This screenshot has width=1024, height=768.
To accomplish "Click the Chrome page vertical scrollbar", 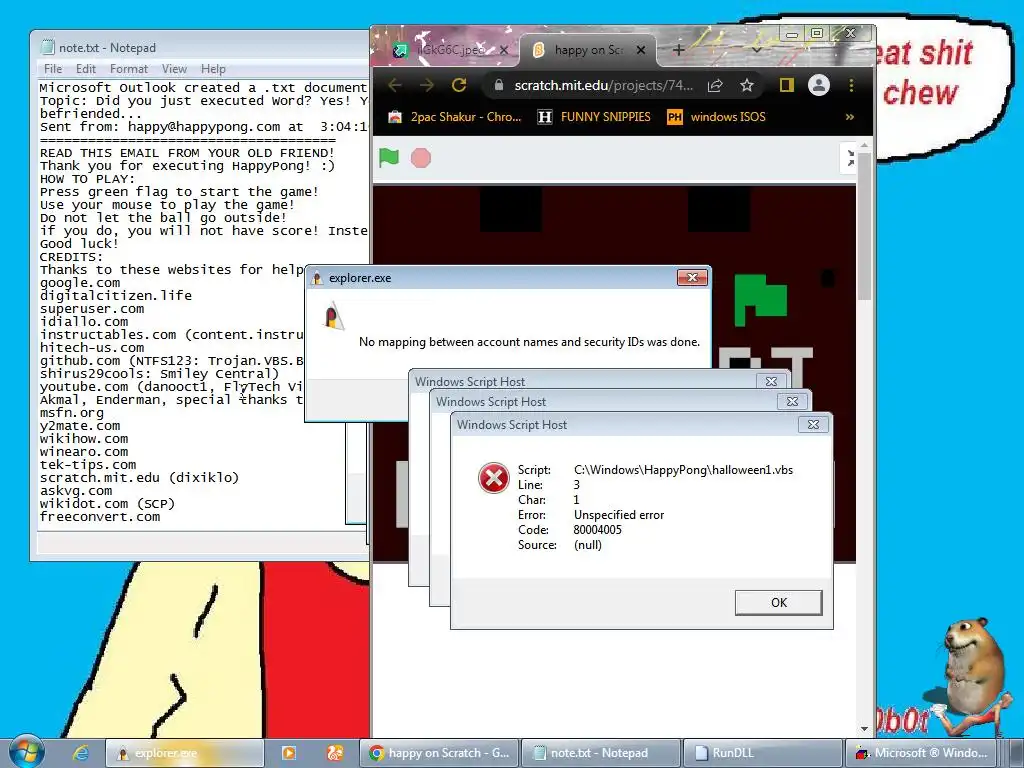I will coord(865,225).
